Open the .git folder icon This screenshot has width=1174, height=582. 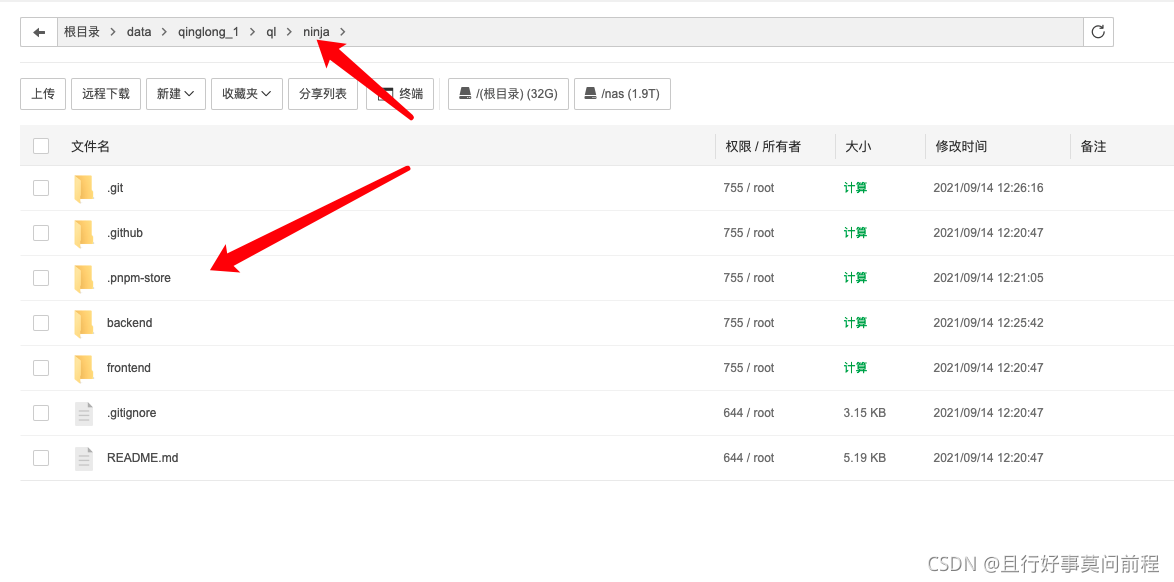click(84, 188)
